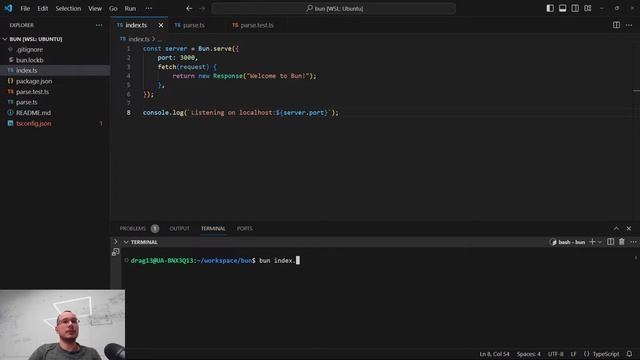Screen dimensions: 640x360
Task: Switch to the index.ts editor tab
Action: 136,25
